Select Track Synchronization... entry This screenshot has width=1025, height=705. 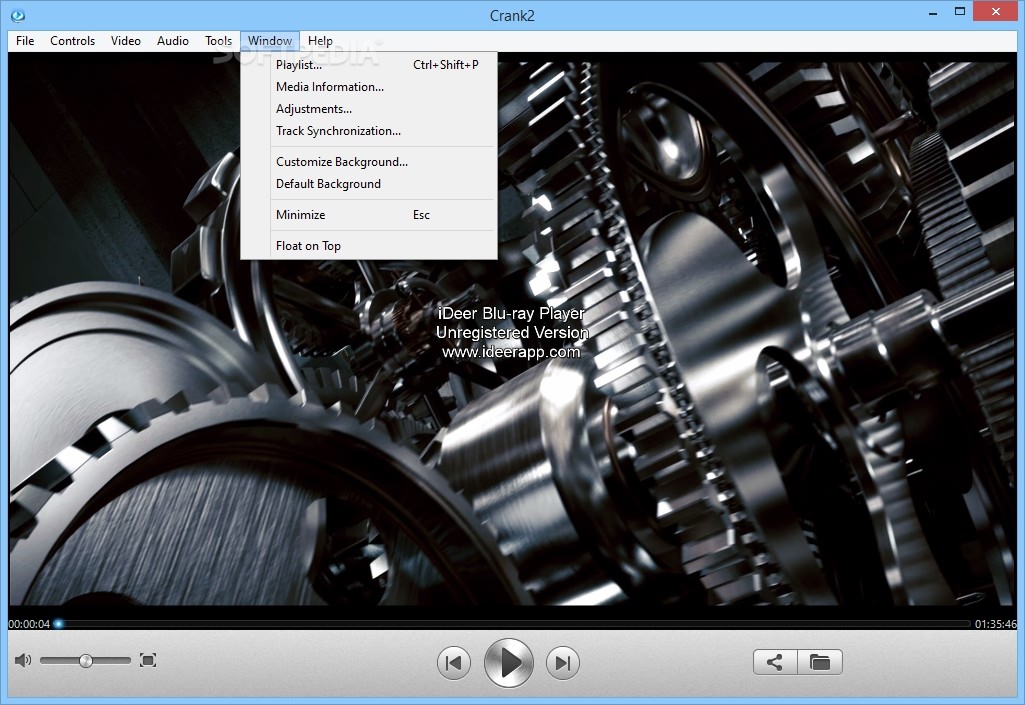[x=369, y=131]
